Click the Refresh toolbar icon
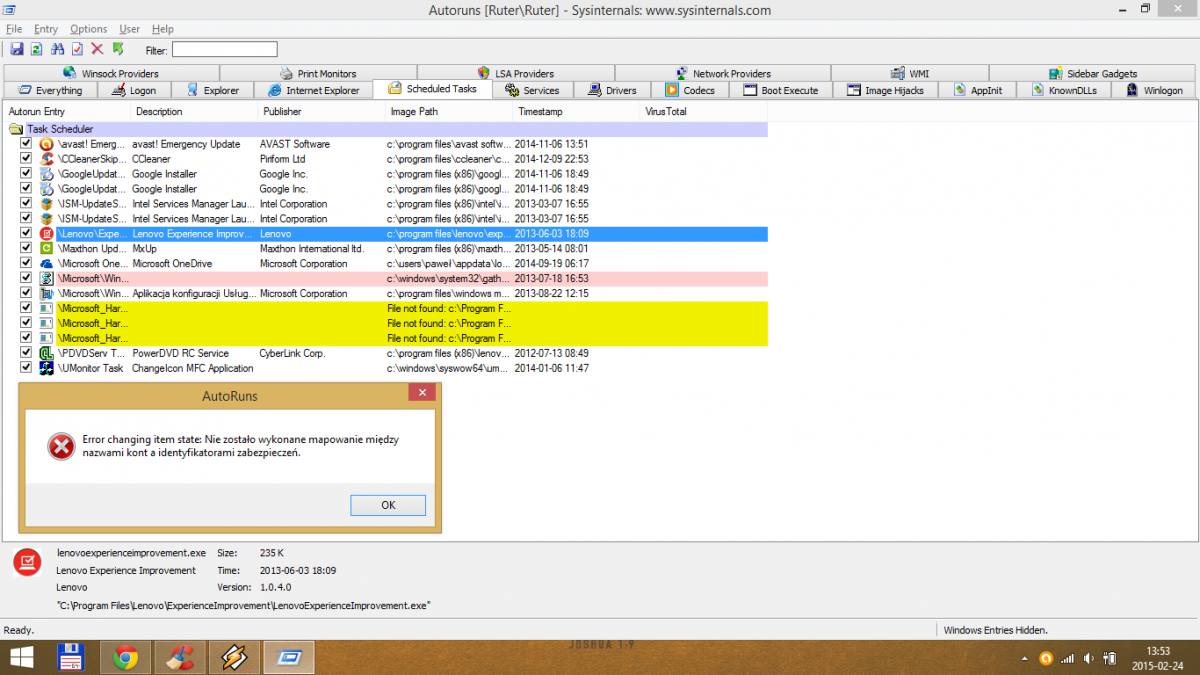The width and height of the screenshot is (1200, 675). click(x=37, y=49)
